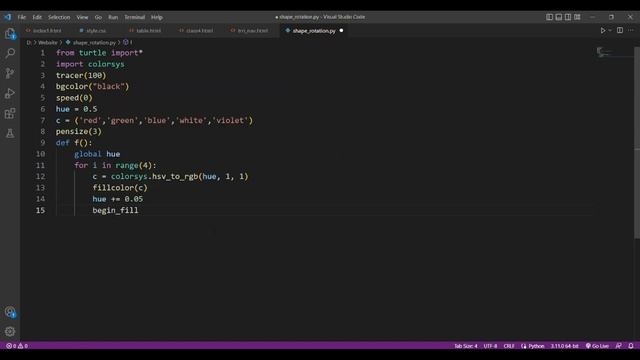Open the Help menu
Image resolution: width=640 pixels, height=360 pixels.
(x=157, y=17)
